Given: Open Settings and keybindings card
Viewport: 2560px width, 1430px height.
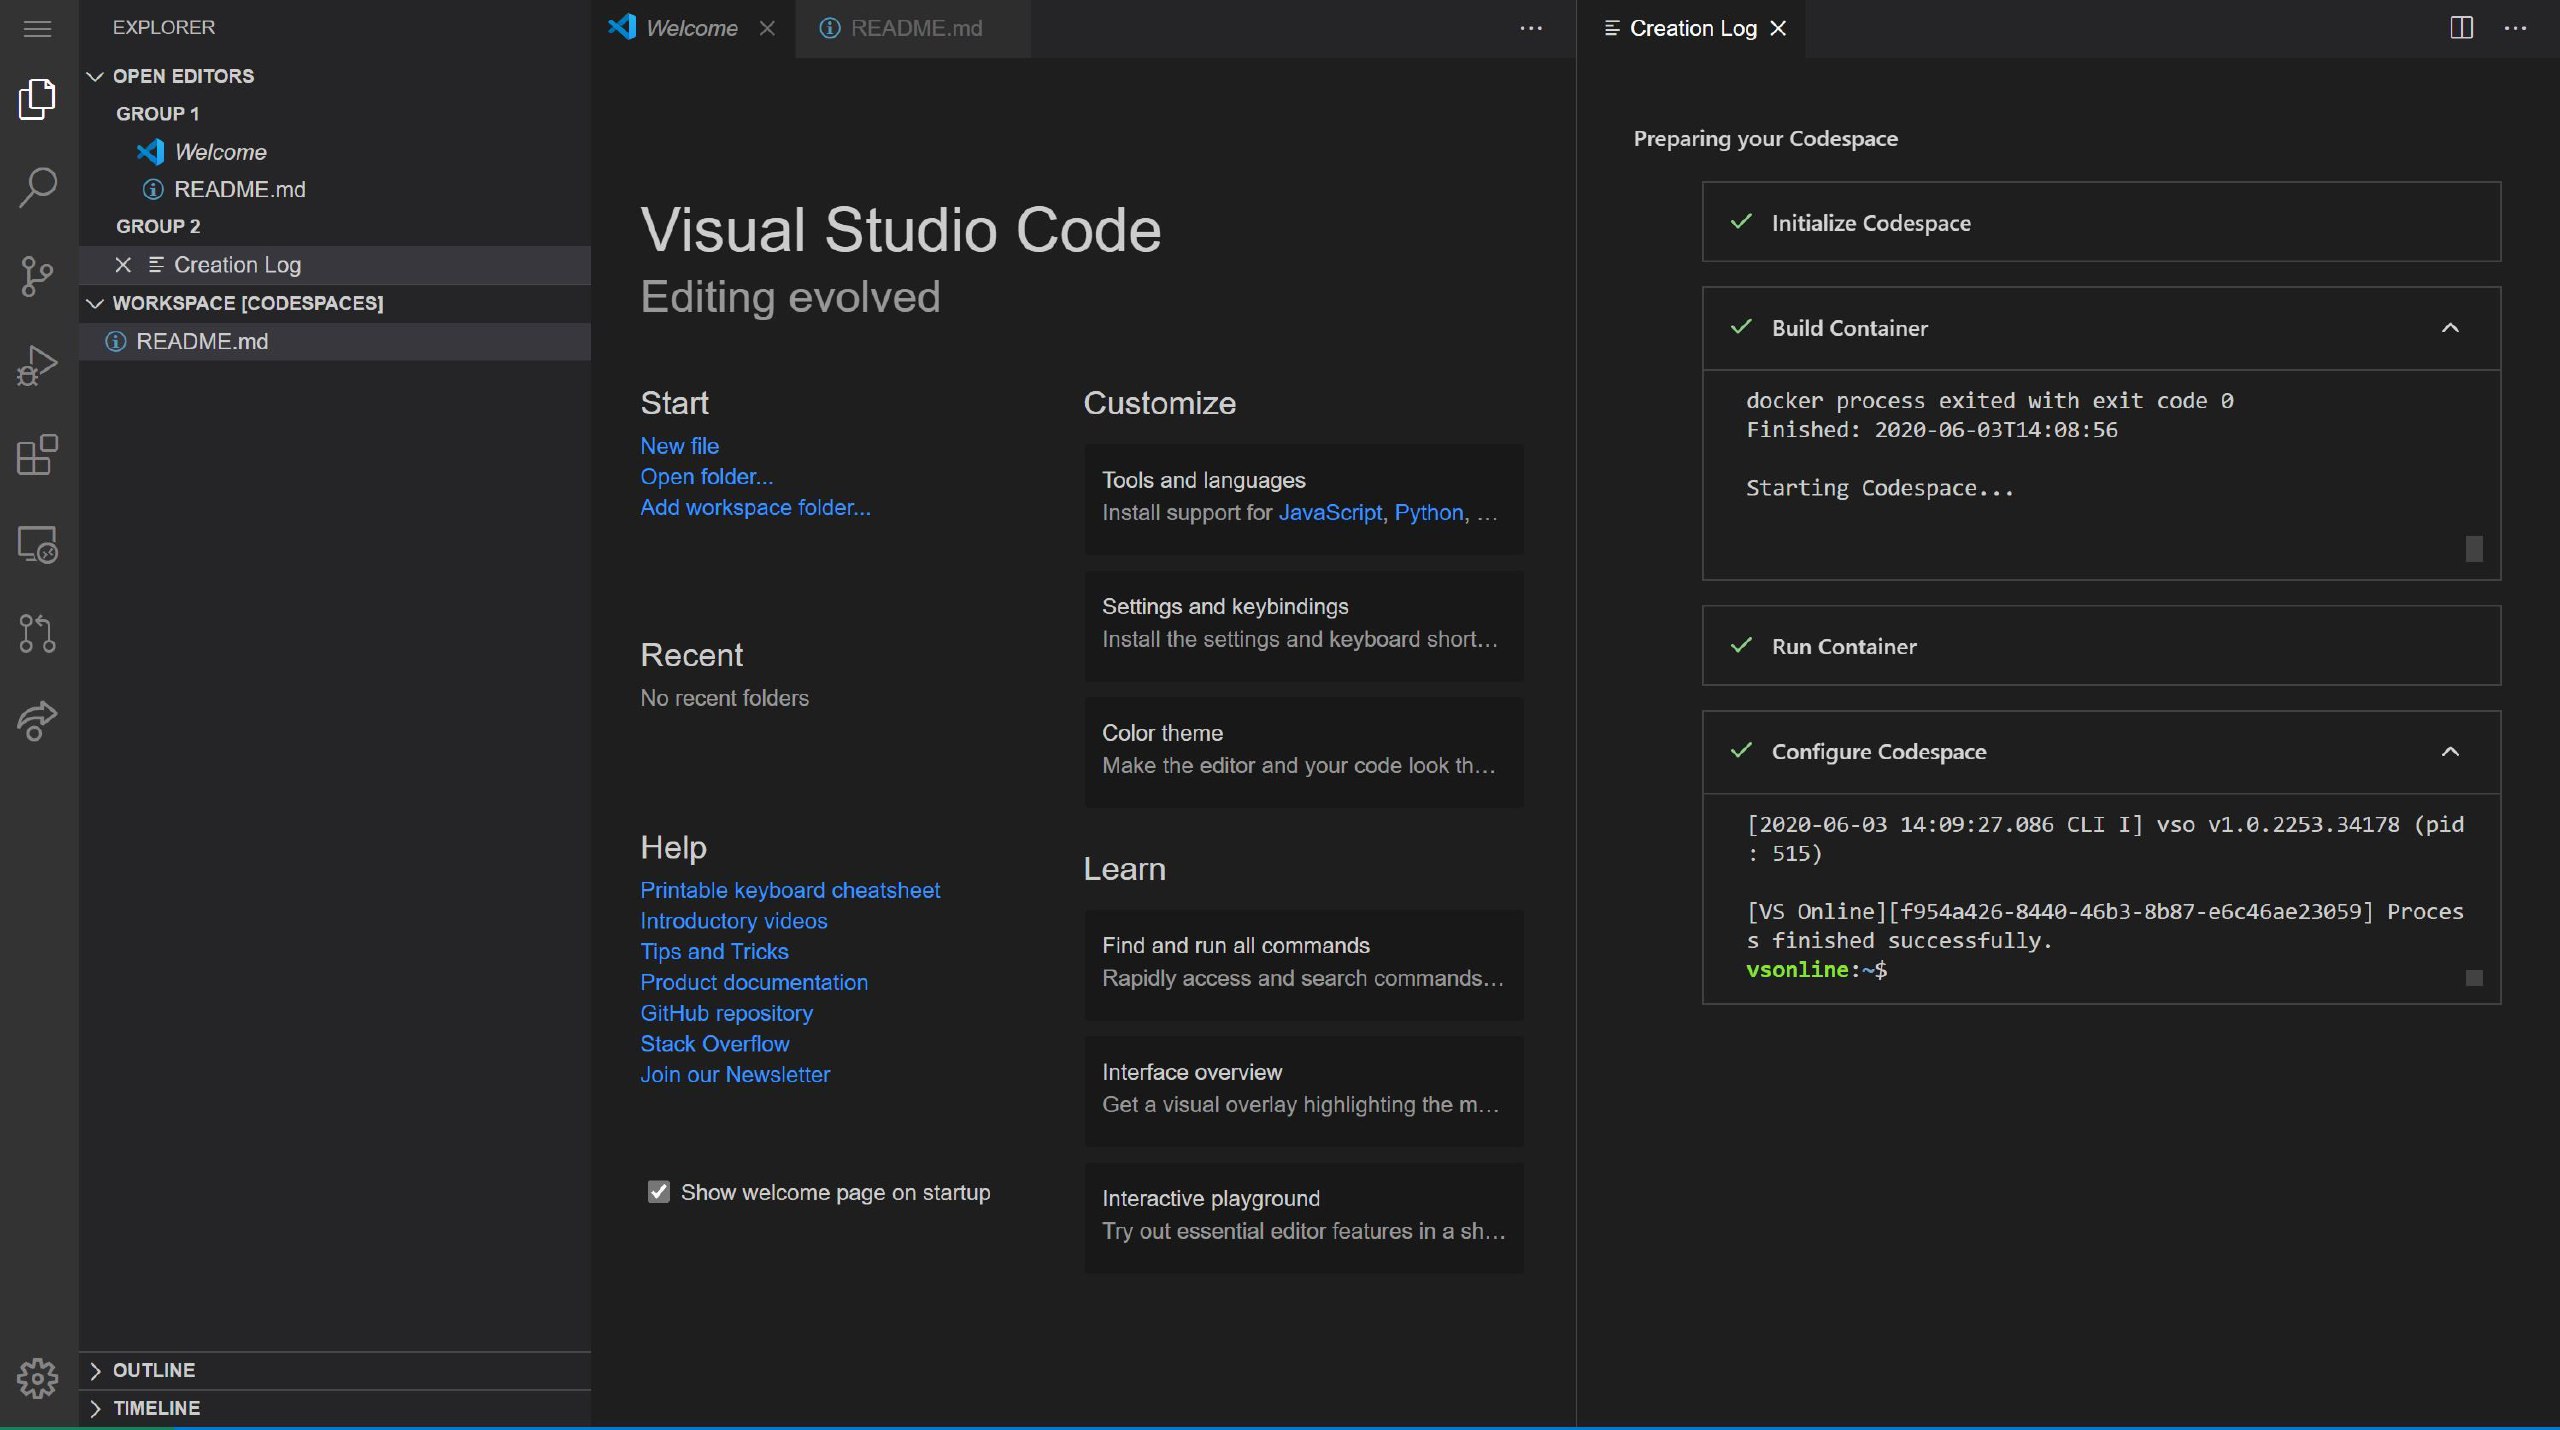Looking at the screenshot, I should pyautogui.click(x=1304, y=626).
